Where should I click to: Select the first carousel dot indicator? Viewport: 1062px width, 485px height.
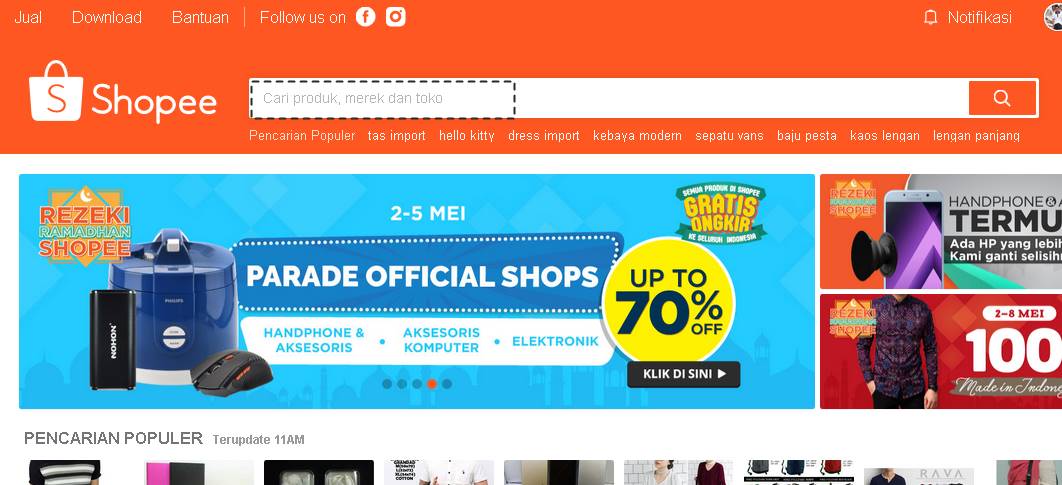[x=387, y=384]
